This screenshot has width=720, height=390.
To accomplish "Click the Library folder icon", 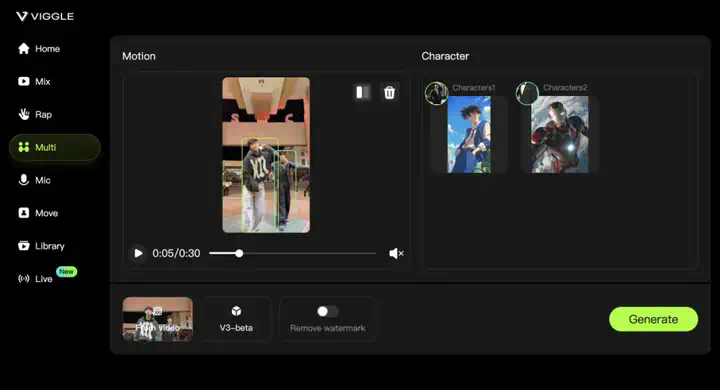I will [x=23, y=246].
